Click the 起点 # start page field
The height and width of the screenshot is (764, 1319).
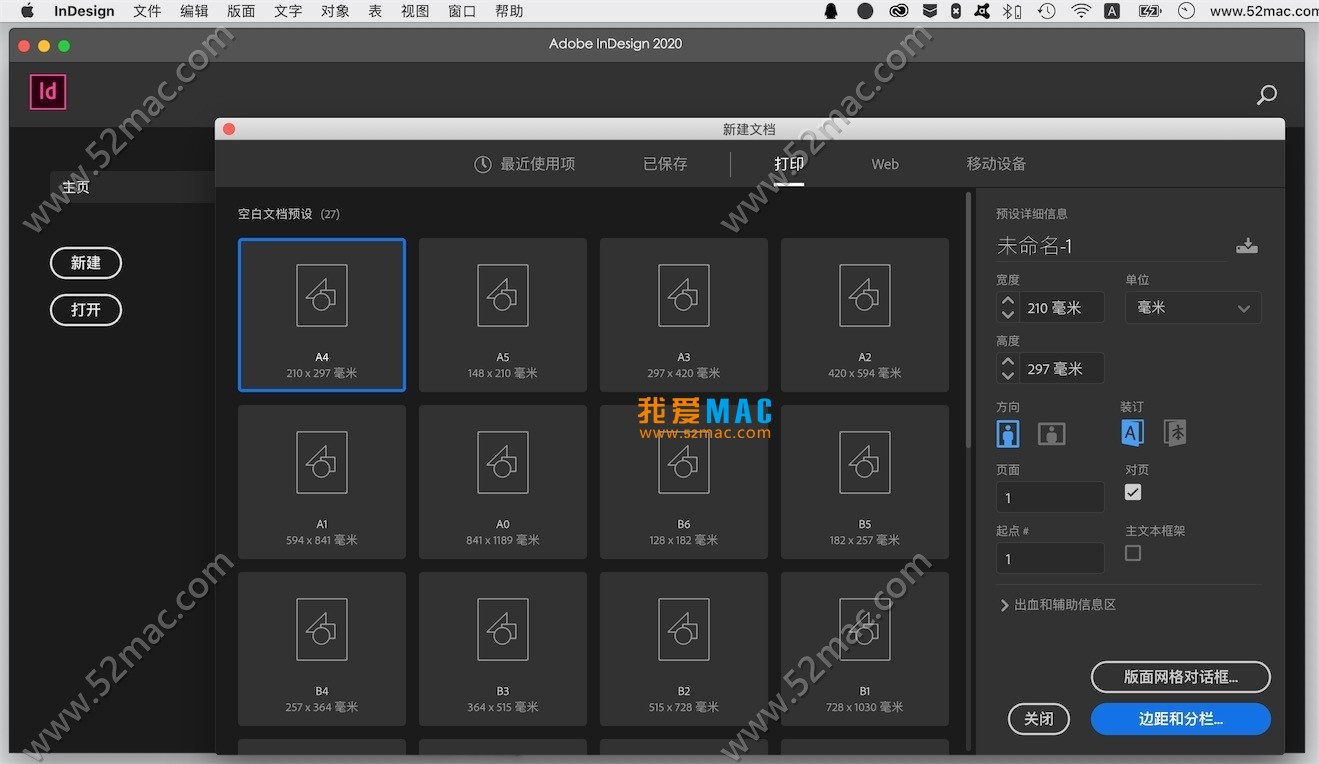1050,558
